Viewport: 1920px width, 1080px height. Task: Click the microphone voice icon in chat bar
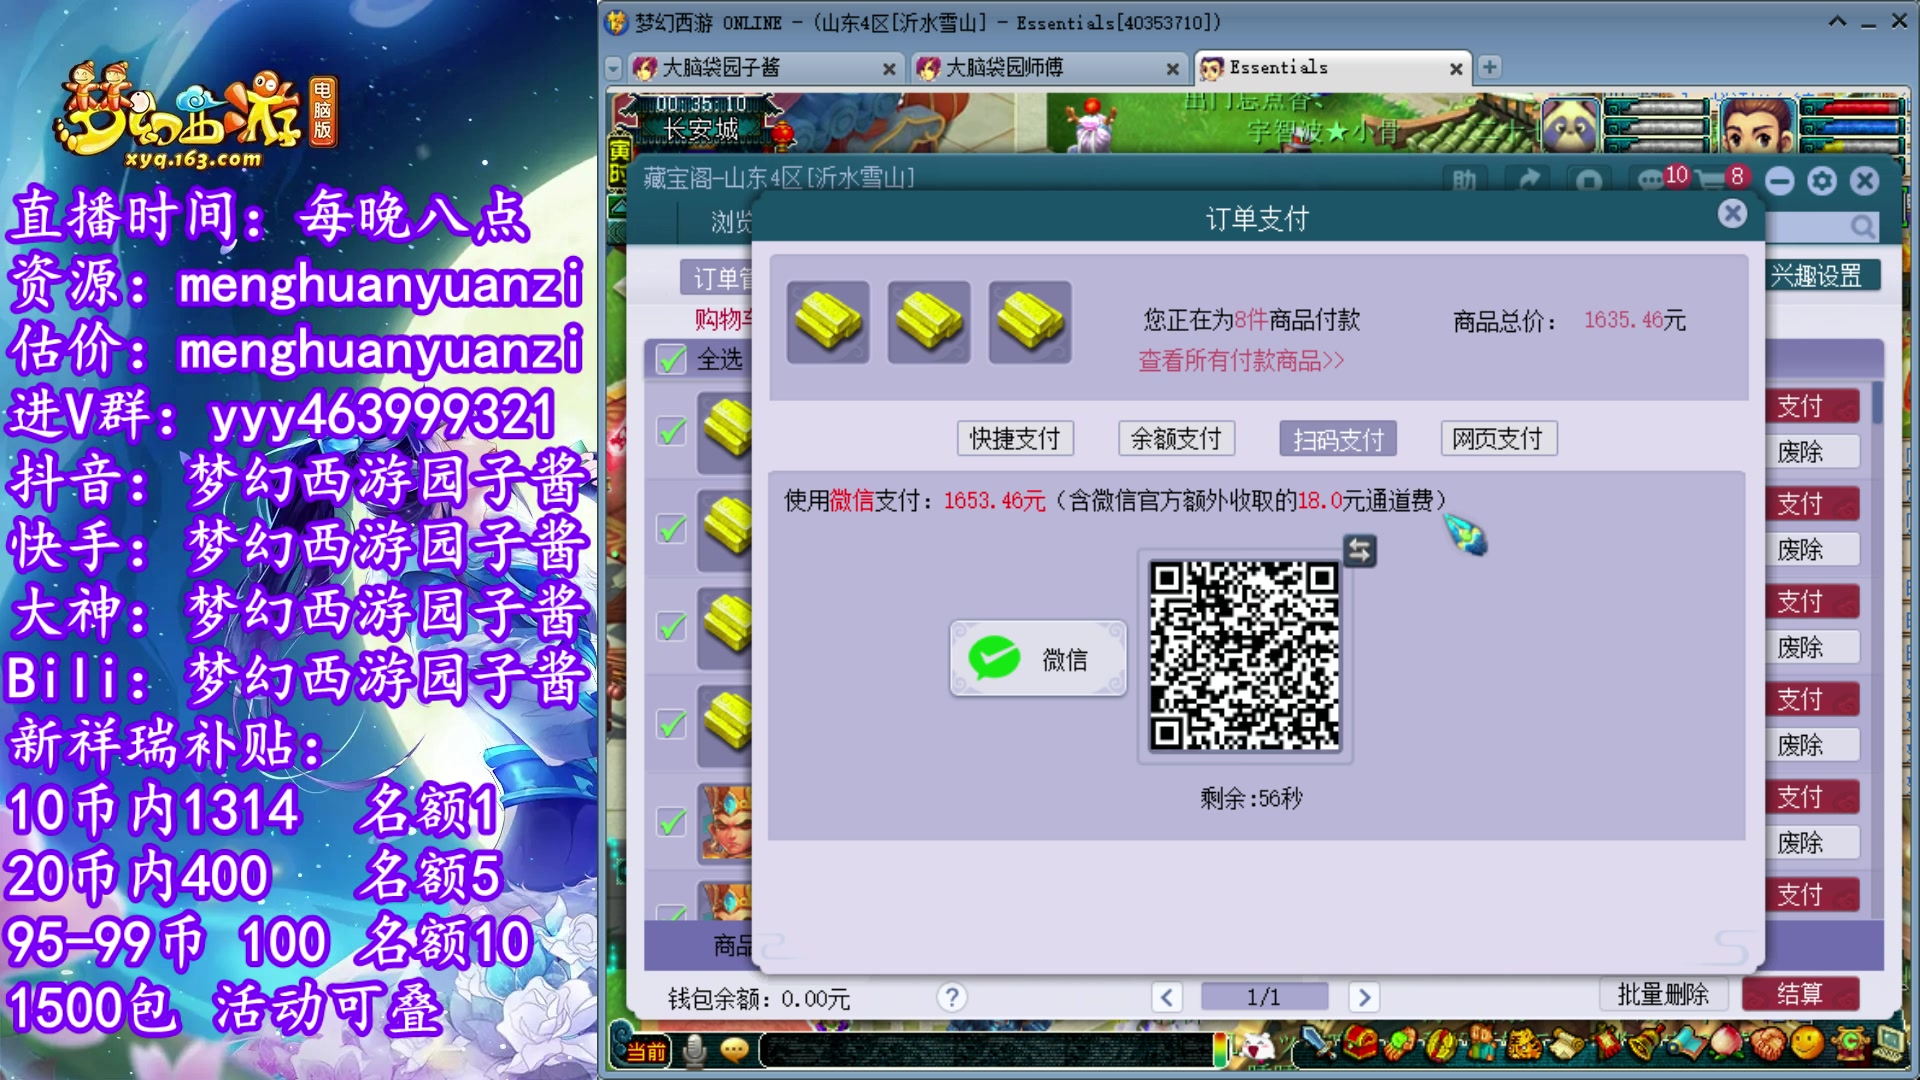click(x=694, y=1050)
